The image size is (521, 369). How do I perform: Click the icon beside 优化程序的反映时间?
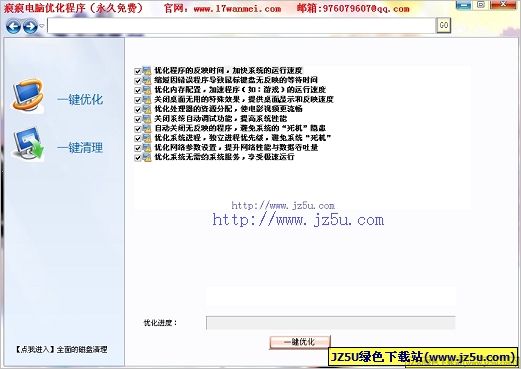tap(147, 71)
